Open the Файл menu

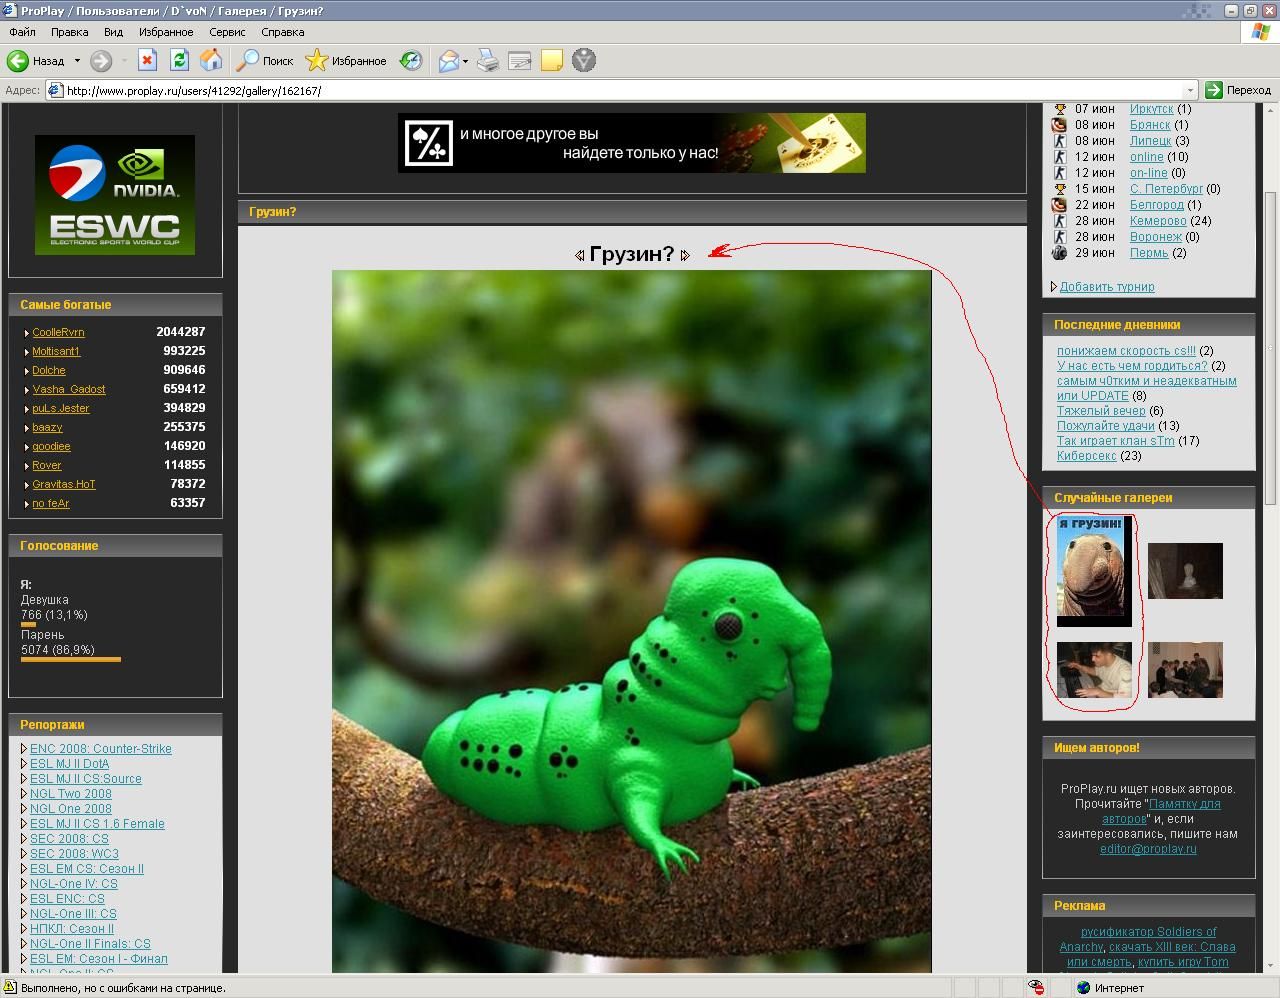pyautogui.click(x=22, y=32)
